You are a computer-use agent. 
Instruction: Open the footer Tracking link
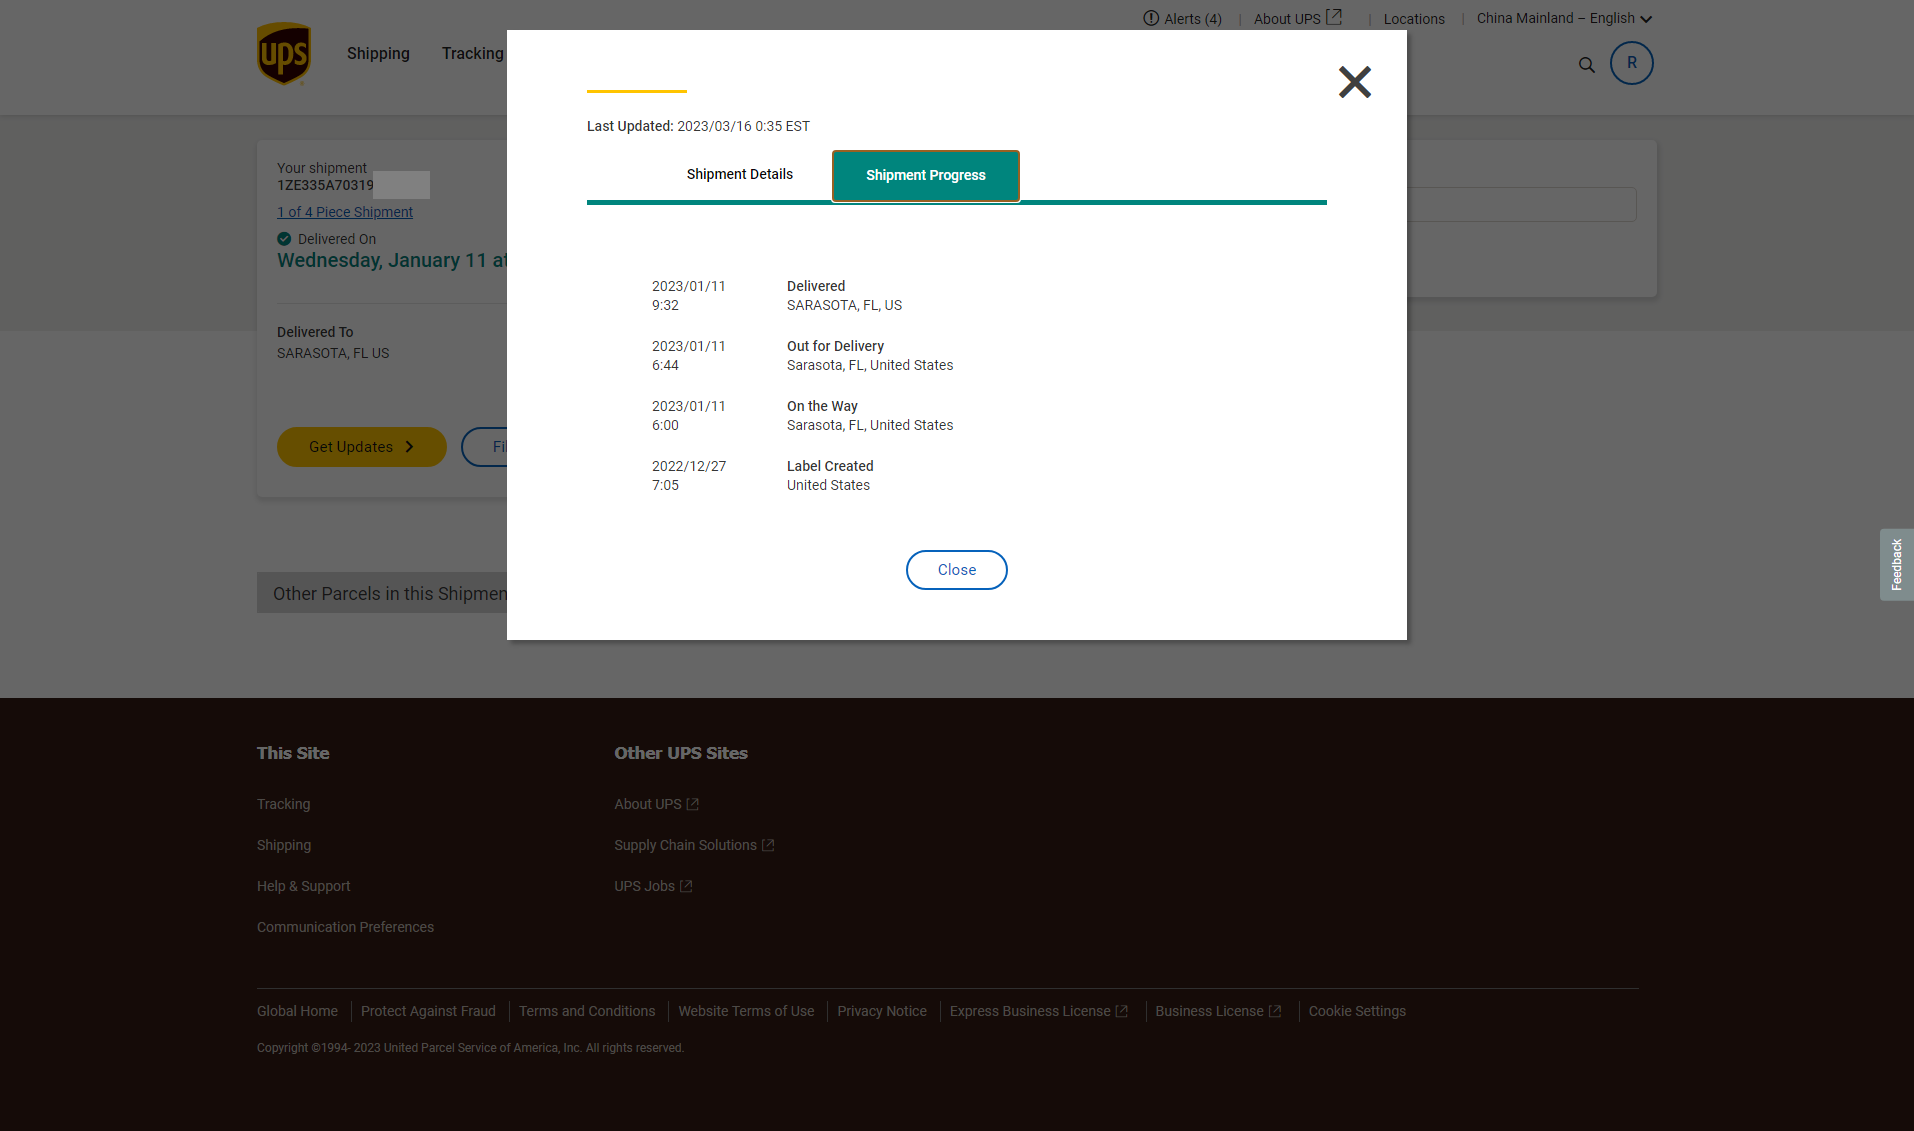click(283, 804)
